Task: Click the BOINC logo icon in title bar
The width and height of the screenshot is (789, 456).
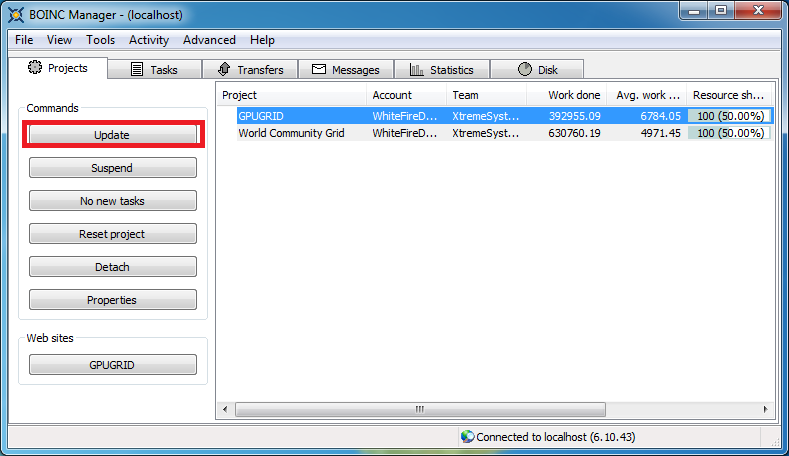Action: click(16, 15)
